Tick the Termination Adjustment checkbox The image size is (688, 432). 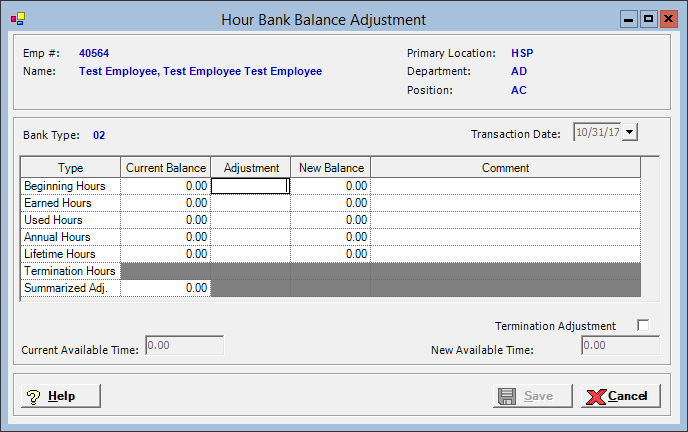[643, 326]
